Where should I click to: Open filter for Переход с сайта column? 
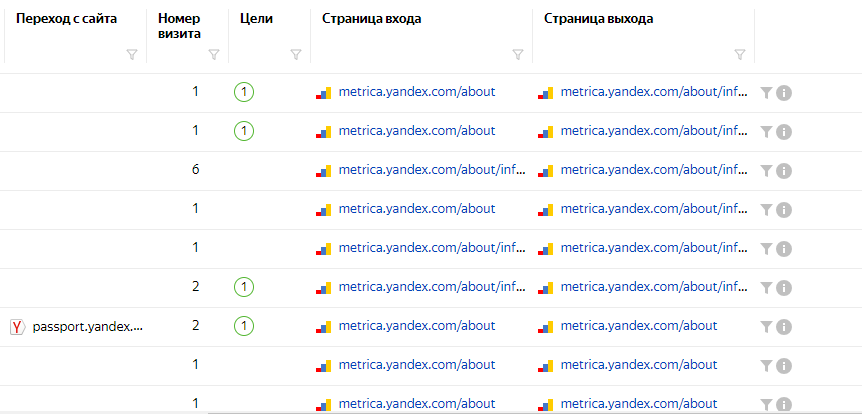131,54
